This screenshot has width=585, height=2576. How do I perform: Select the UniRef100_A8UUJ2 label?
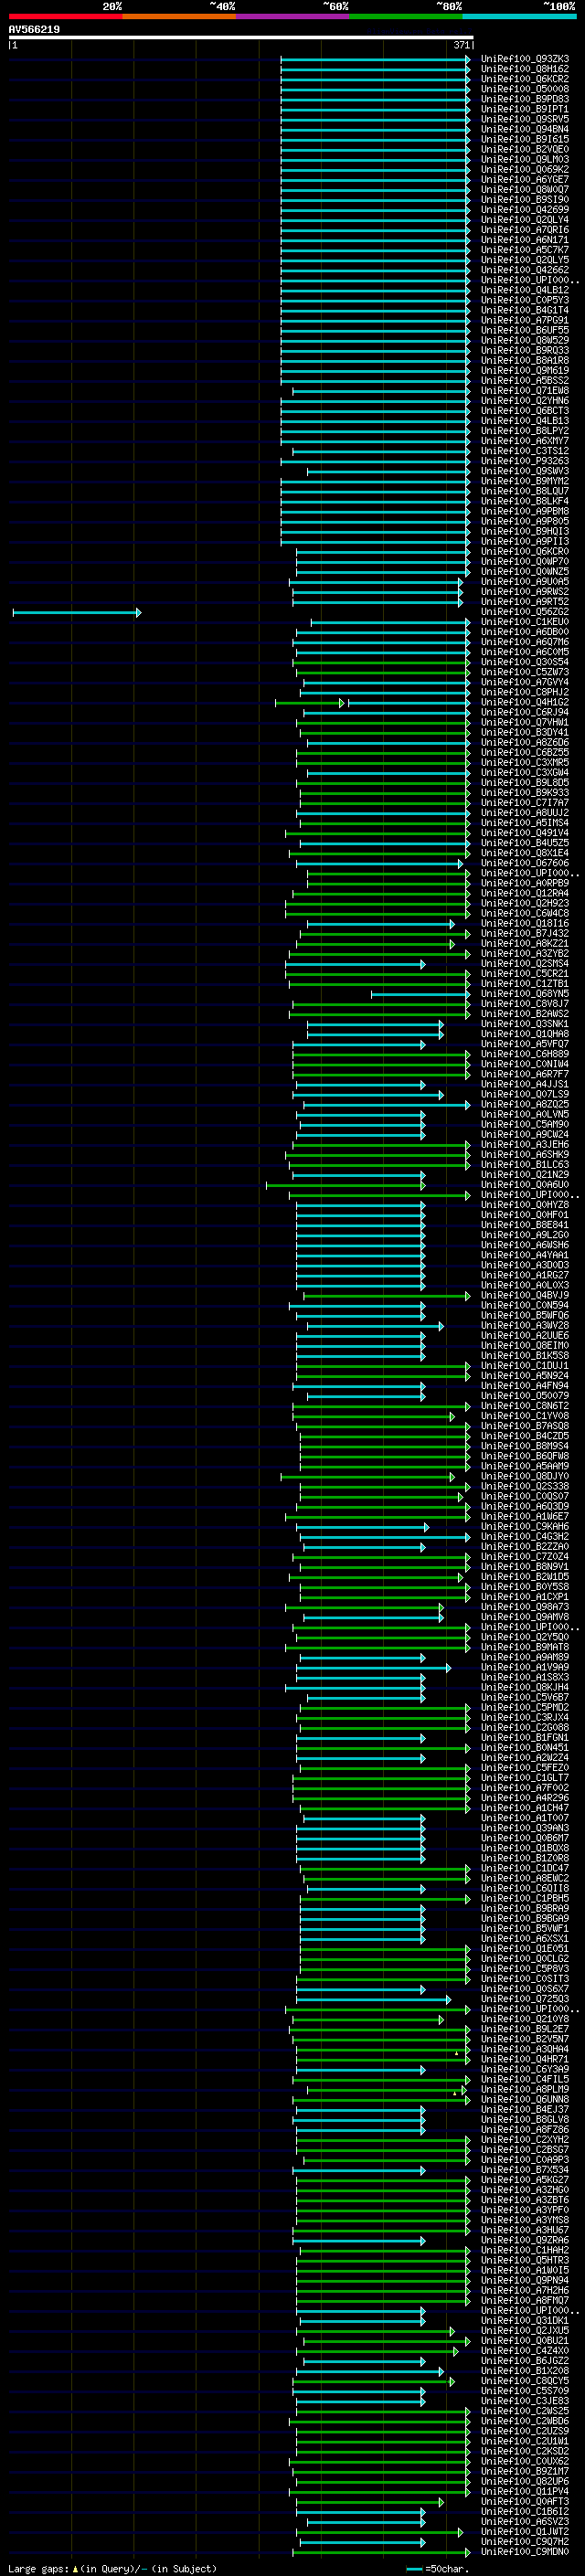point(525,813)
